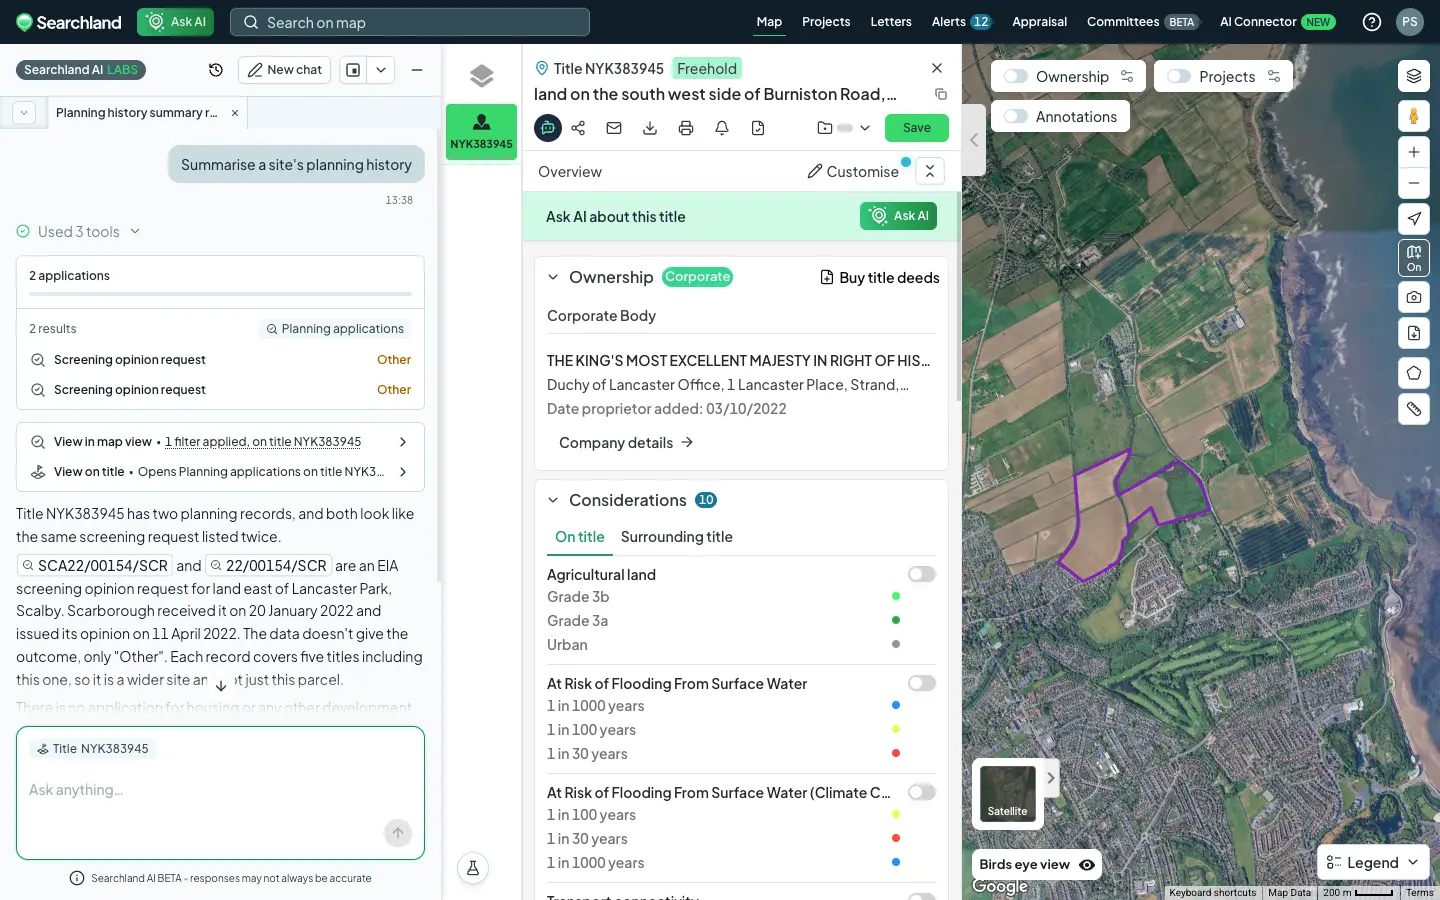This screenshot has height=900, width=1440.
Task: Click the alert bell icon
Action: 722,128
